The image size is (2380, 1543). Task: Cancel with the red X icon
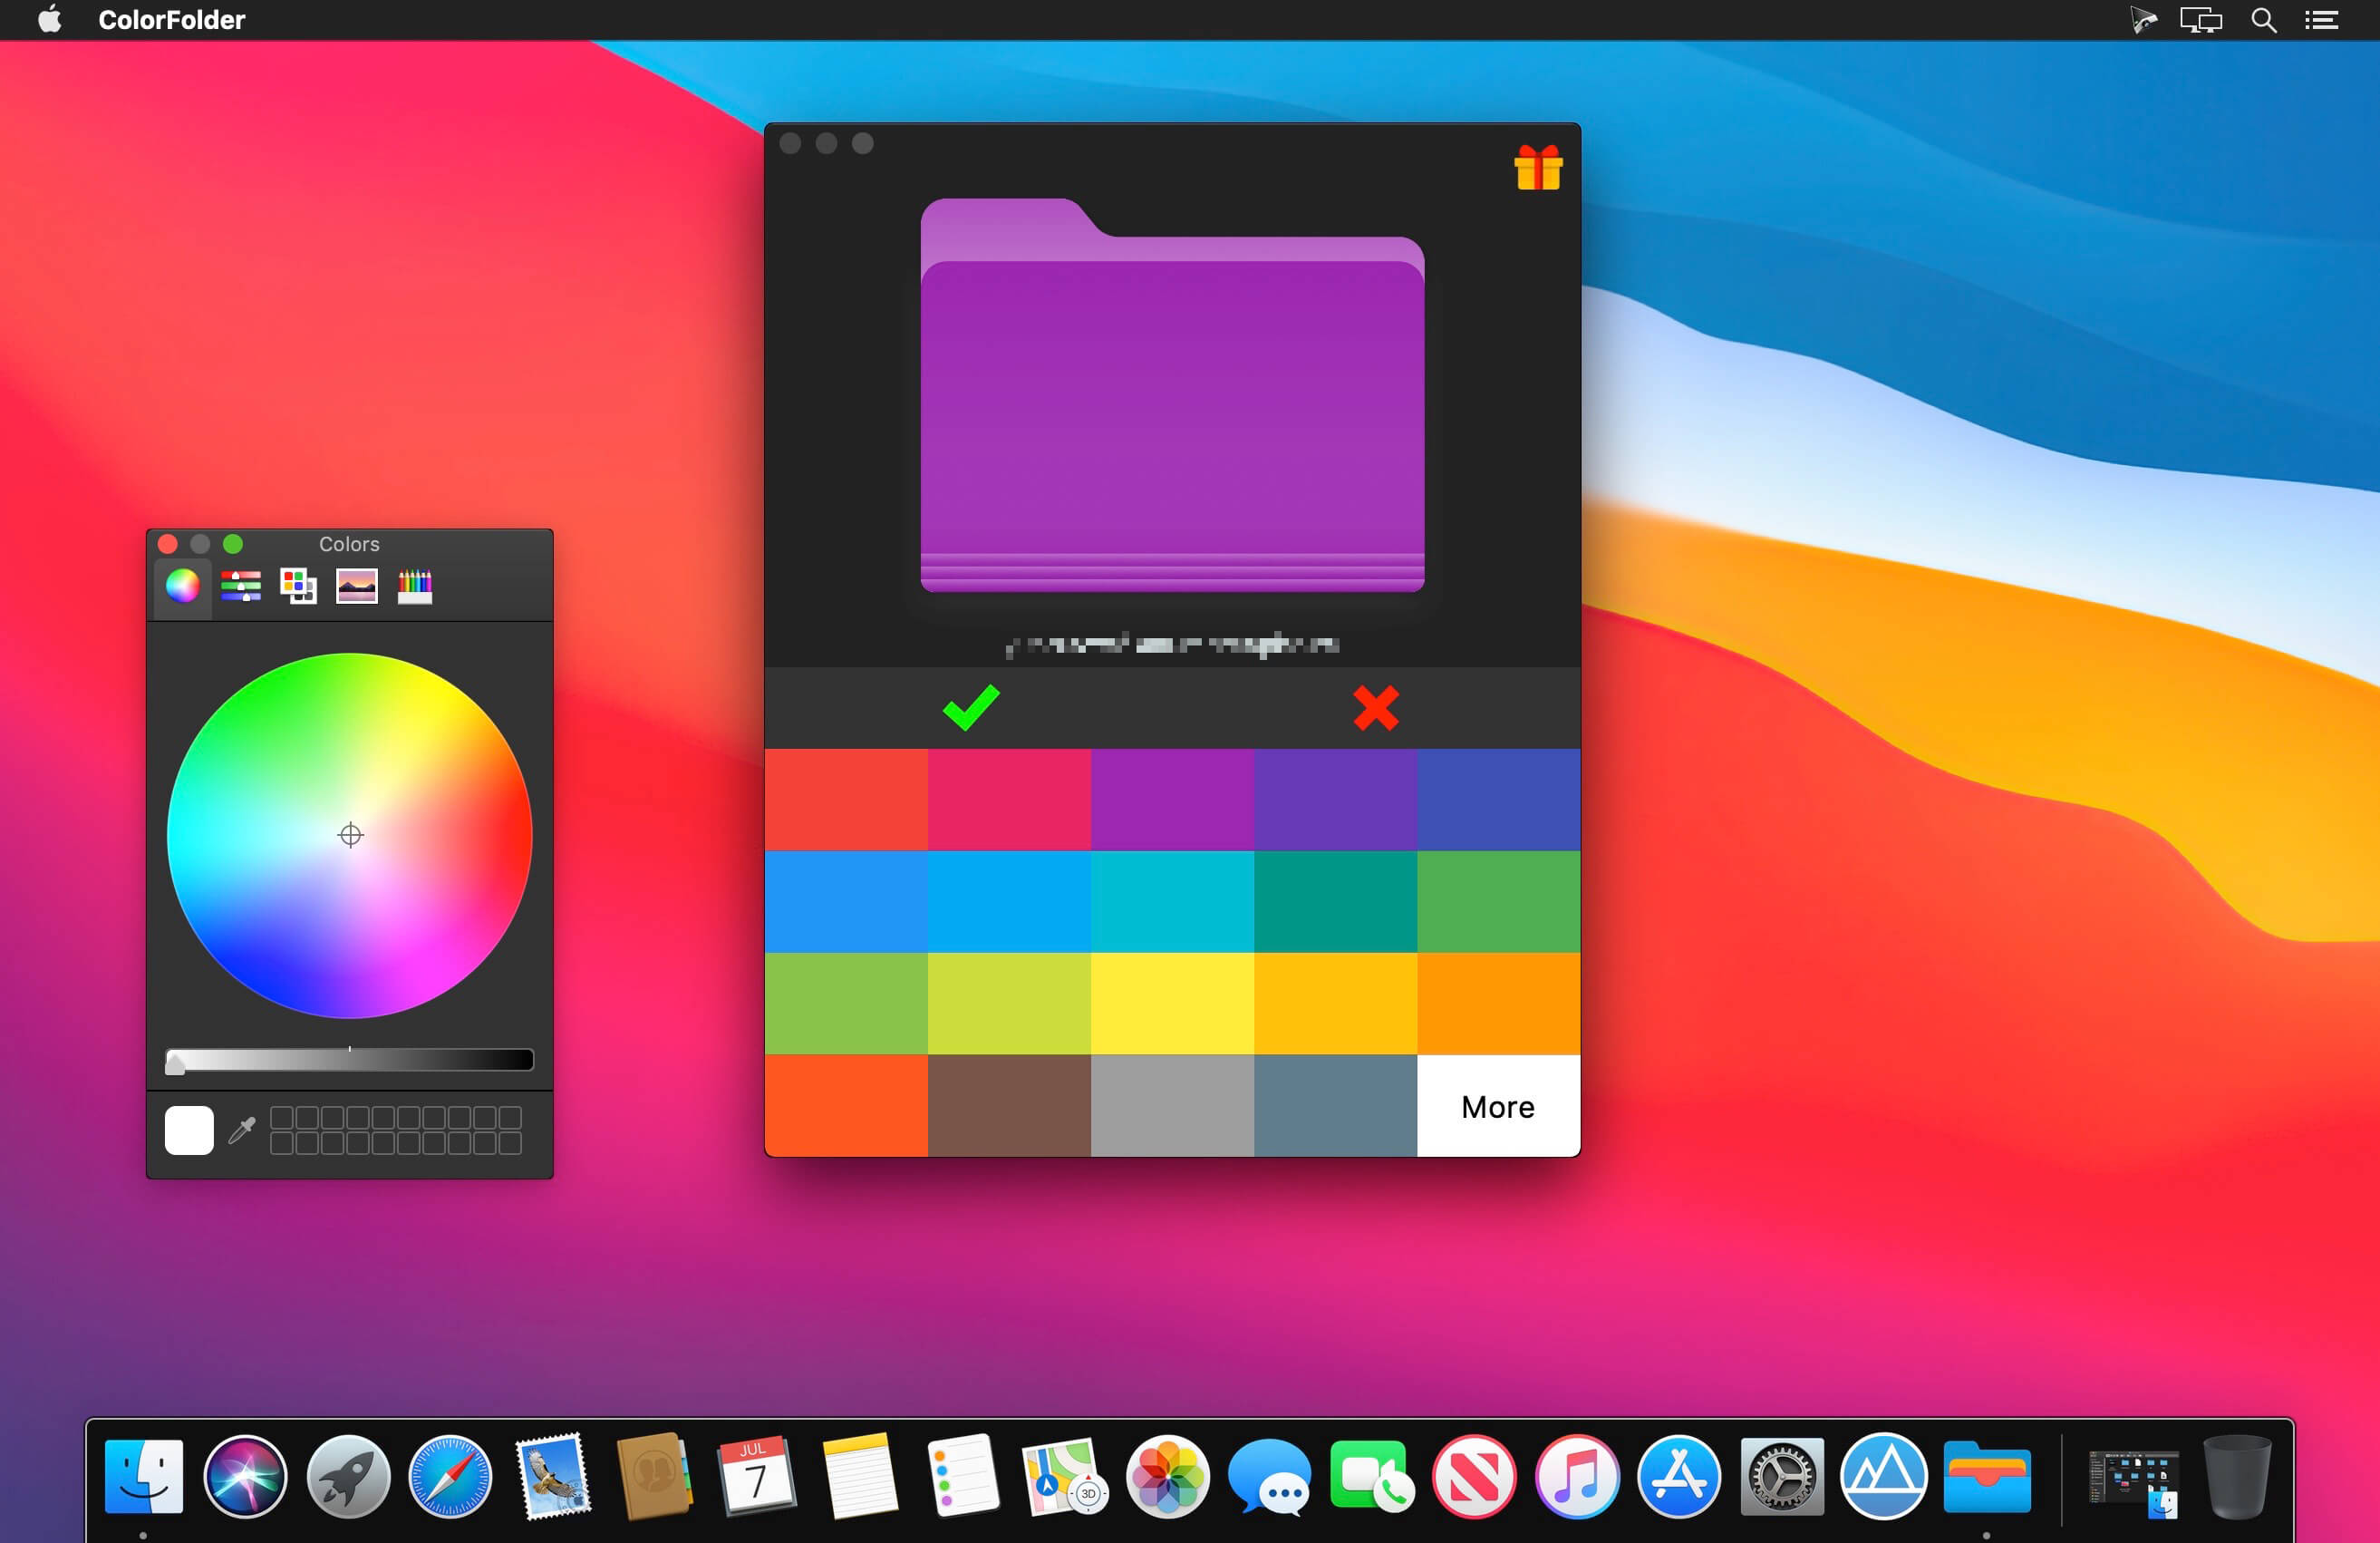click(x=1376, y=708)
